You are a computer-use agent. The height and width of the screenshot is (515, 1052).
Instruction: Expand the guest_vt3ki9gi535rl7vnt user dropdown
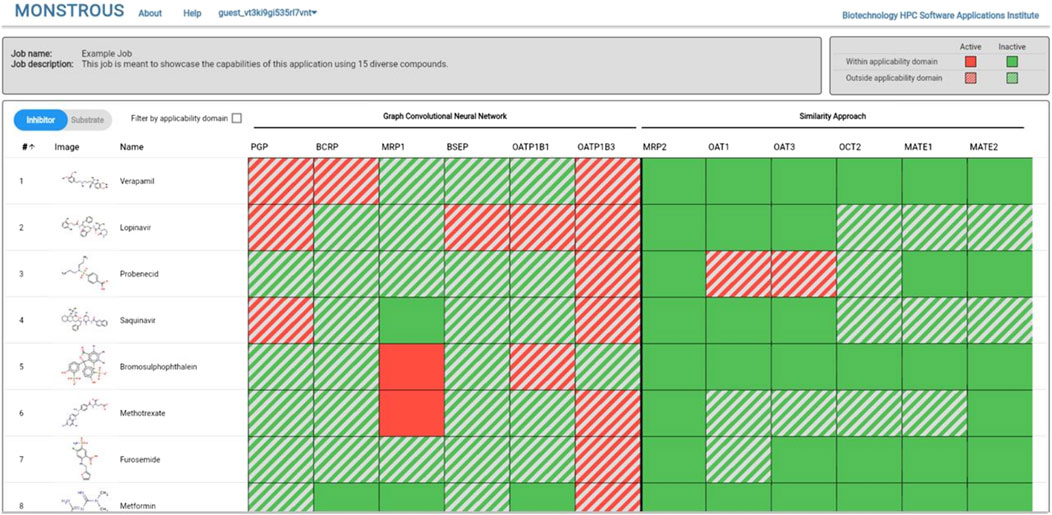(x=268, y=13)
